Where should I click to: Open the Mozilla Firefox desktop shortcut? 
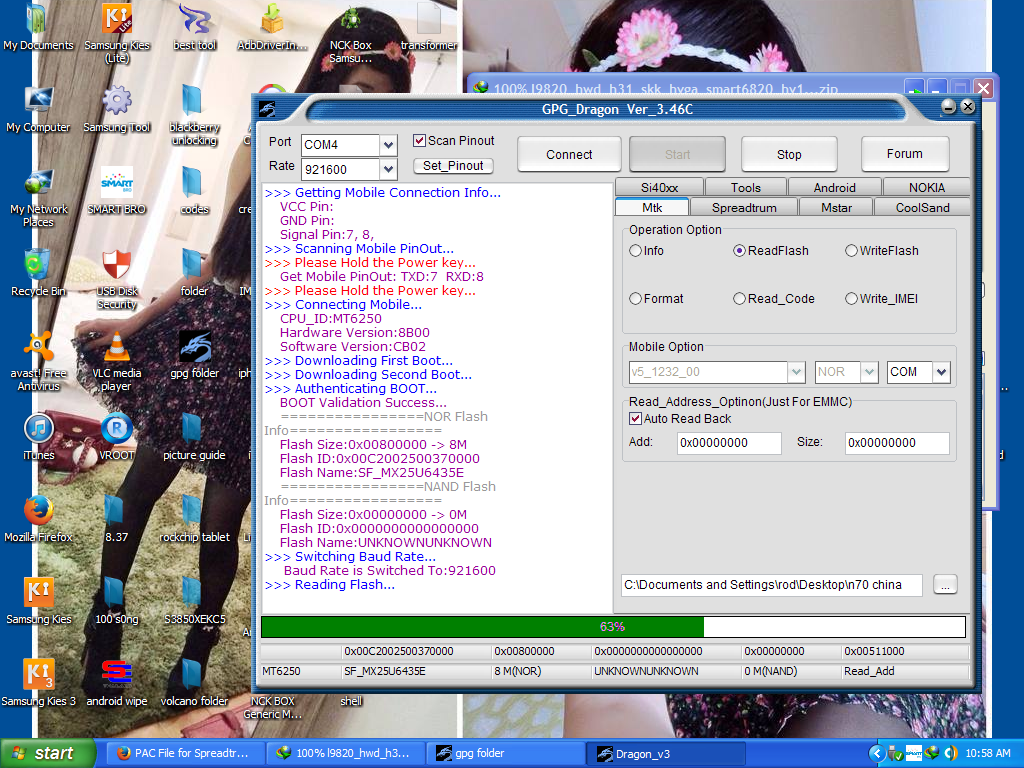39,511
